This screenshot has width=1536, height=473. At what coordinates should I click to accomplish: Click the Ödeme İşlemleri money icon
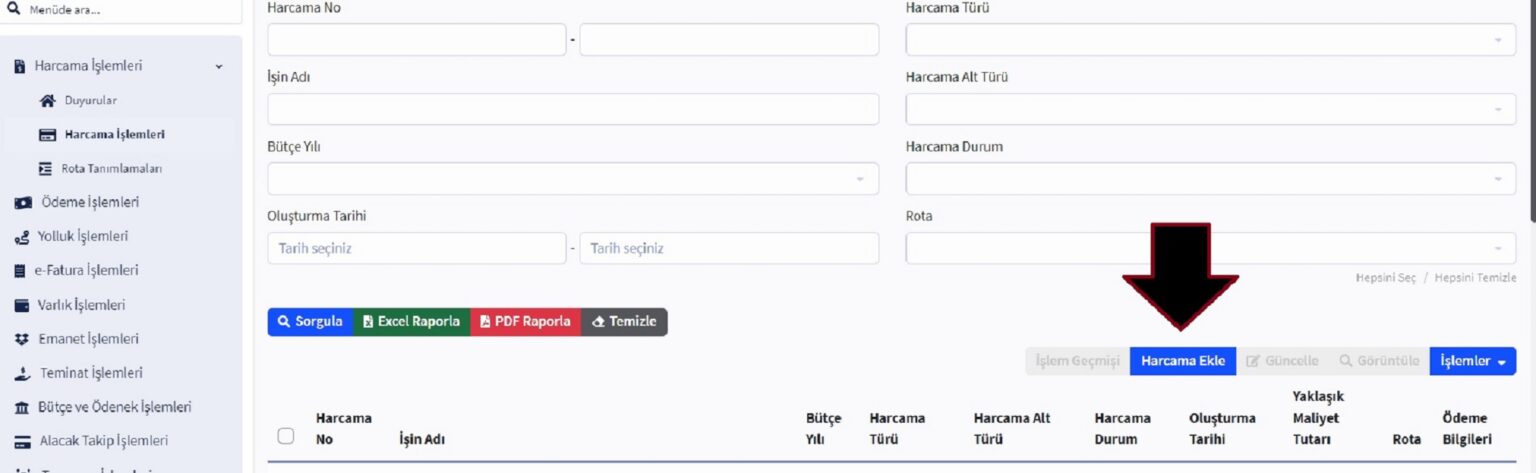click(22, 203)
